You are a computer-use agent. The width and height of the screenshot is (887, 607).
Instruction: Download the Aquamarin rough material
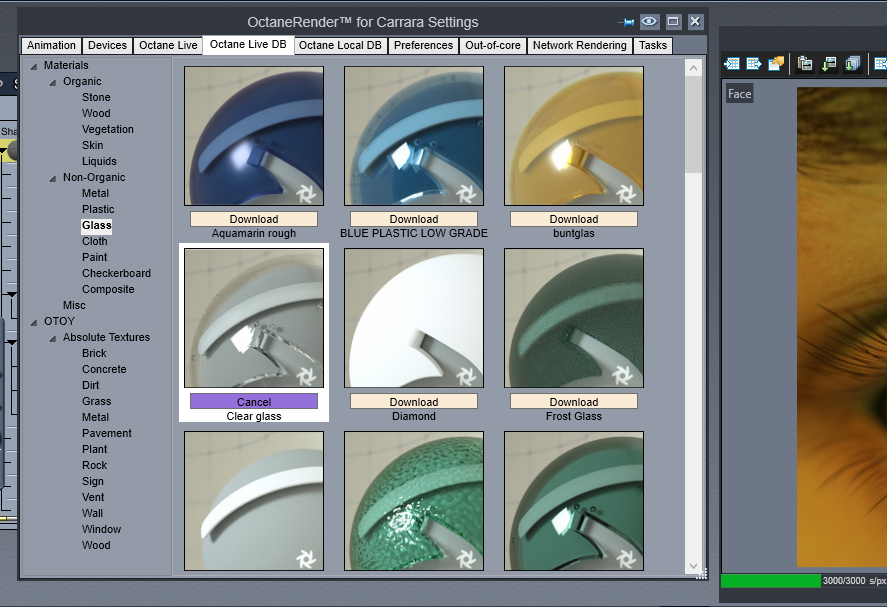click(x=254, y=219)
